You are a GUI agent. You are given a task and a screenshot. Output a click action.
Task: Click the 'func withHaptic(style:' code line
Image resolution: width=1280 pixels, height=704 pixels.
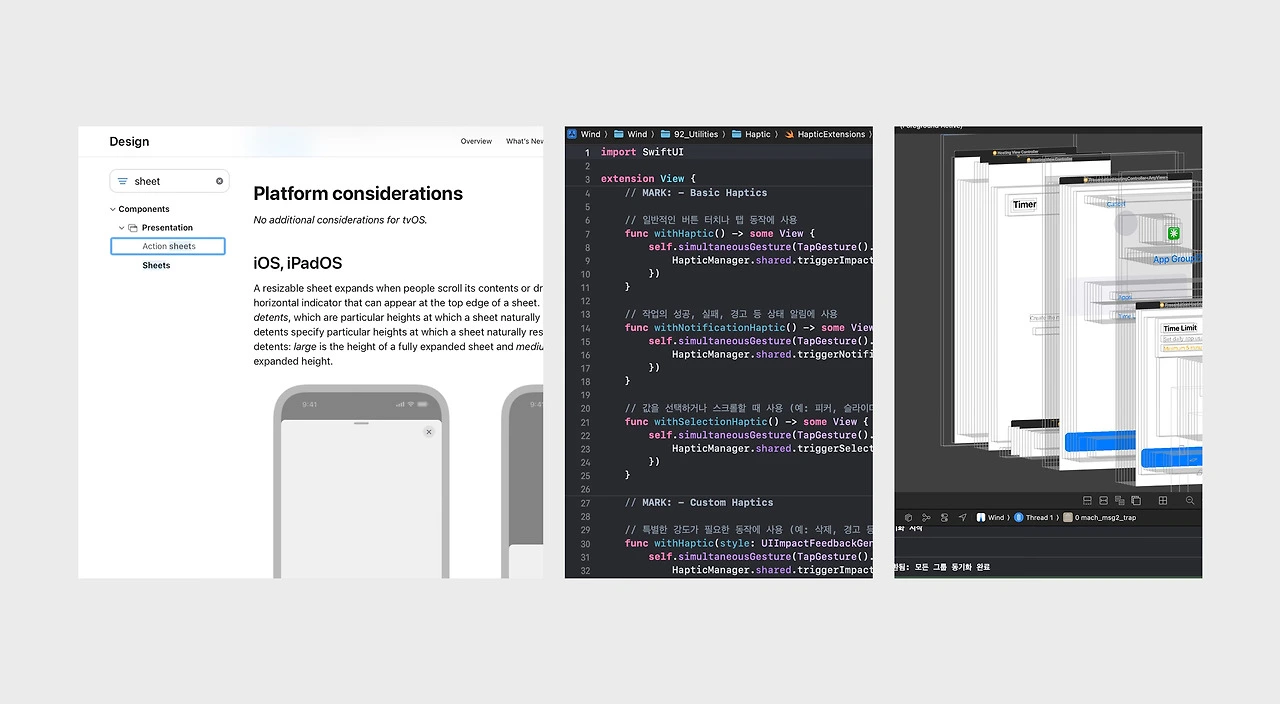(x=748, y=543)
